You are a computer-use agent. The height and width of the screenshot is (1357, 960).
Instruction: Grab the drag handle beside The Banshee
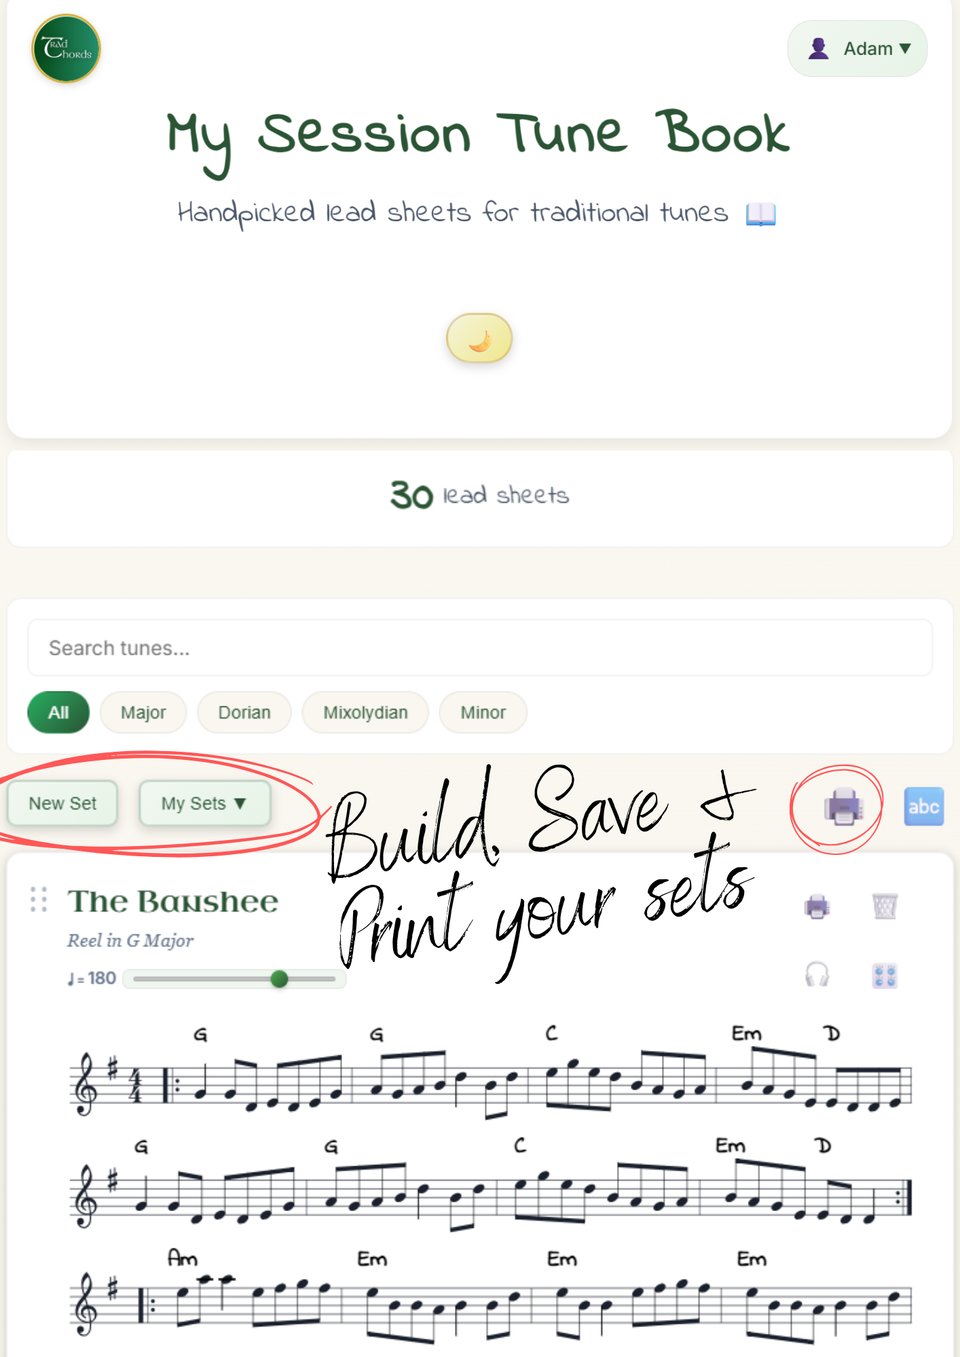click(39, 899)
